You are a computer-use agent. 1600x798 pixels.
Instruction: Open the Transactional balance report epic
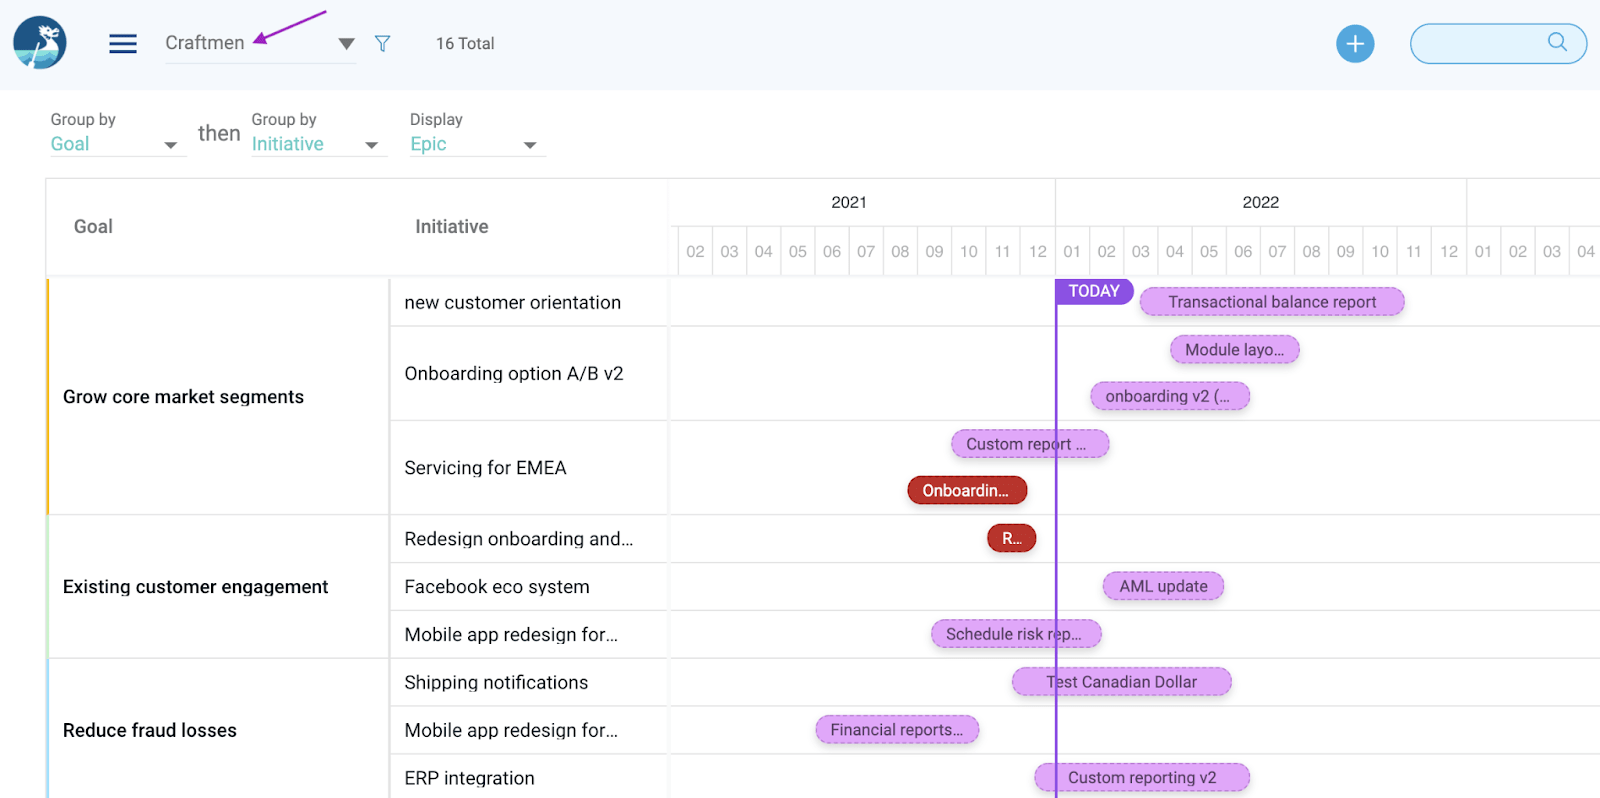point(1272,302)
